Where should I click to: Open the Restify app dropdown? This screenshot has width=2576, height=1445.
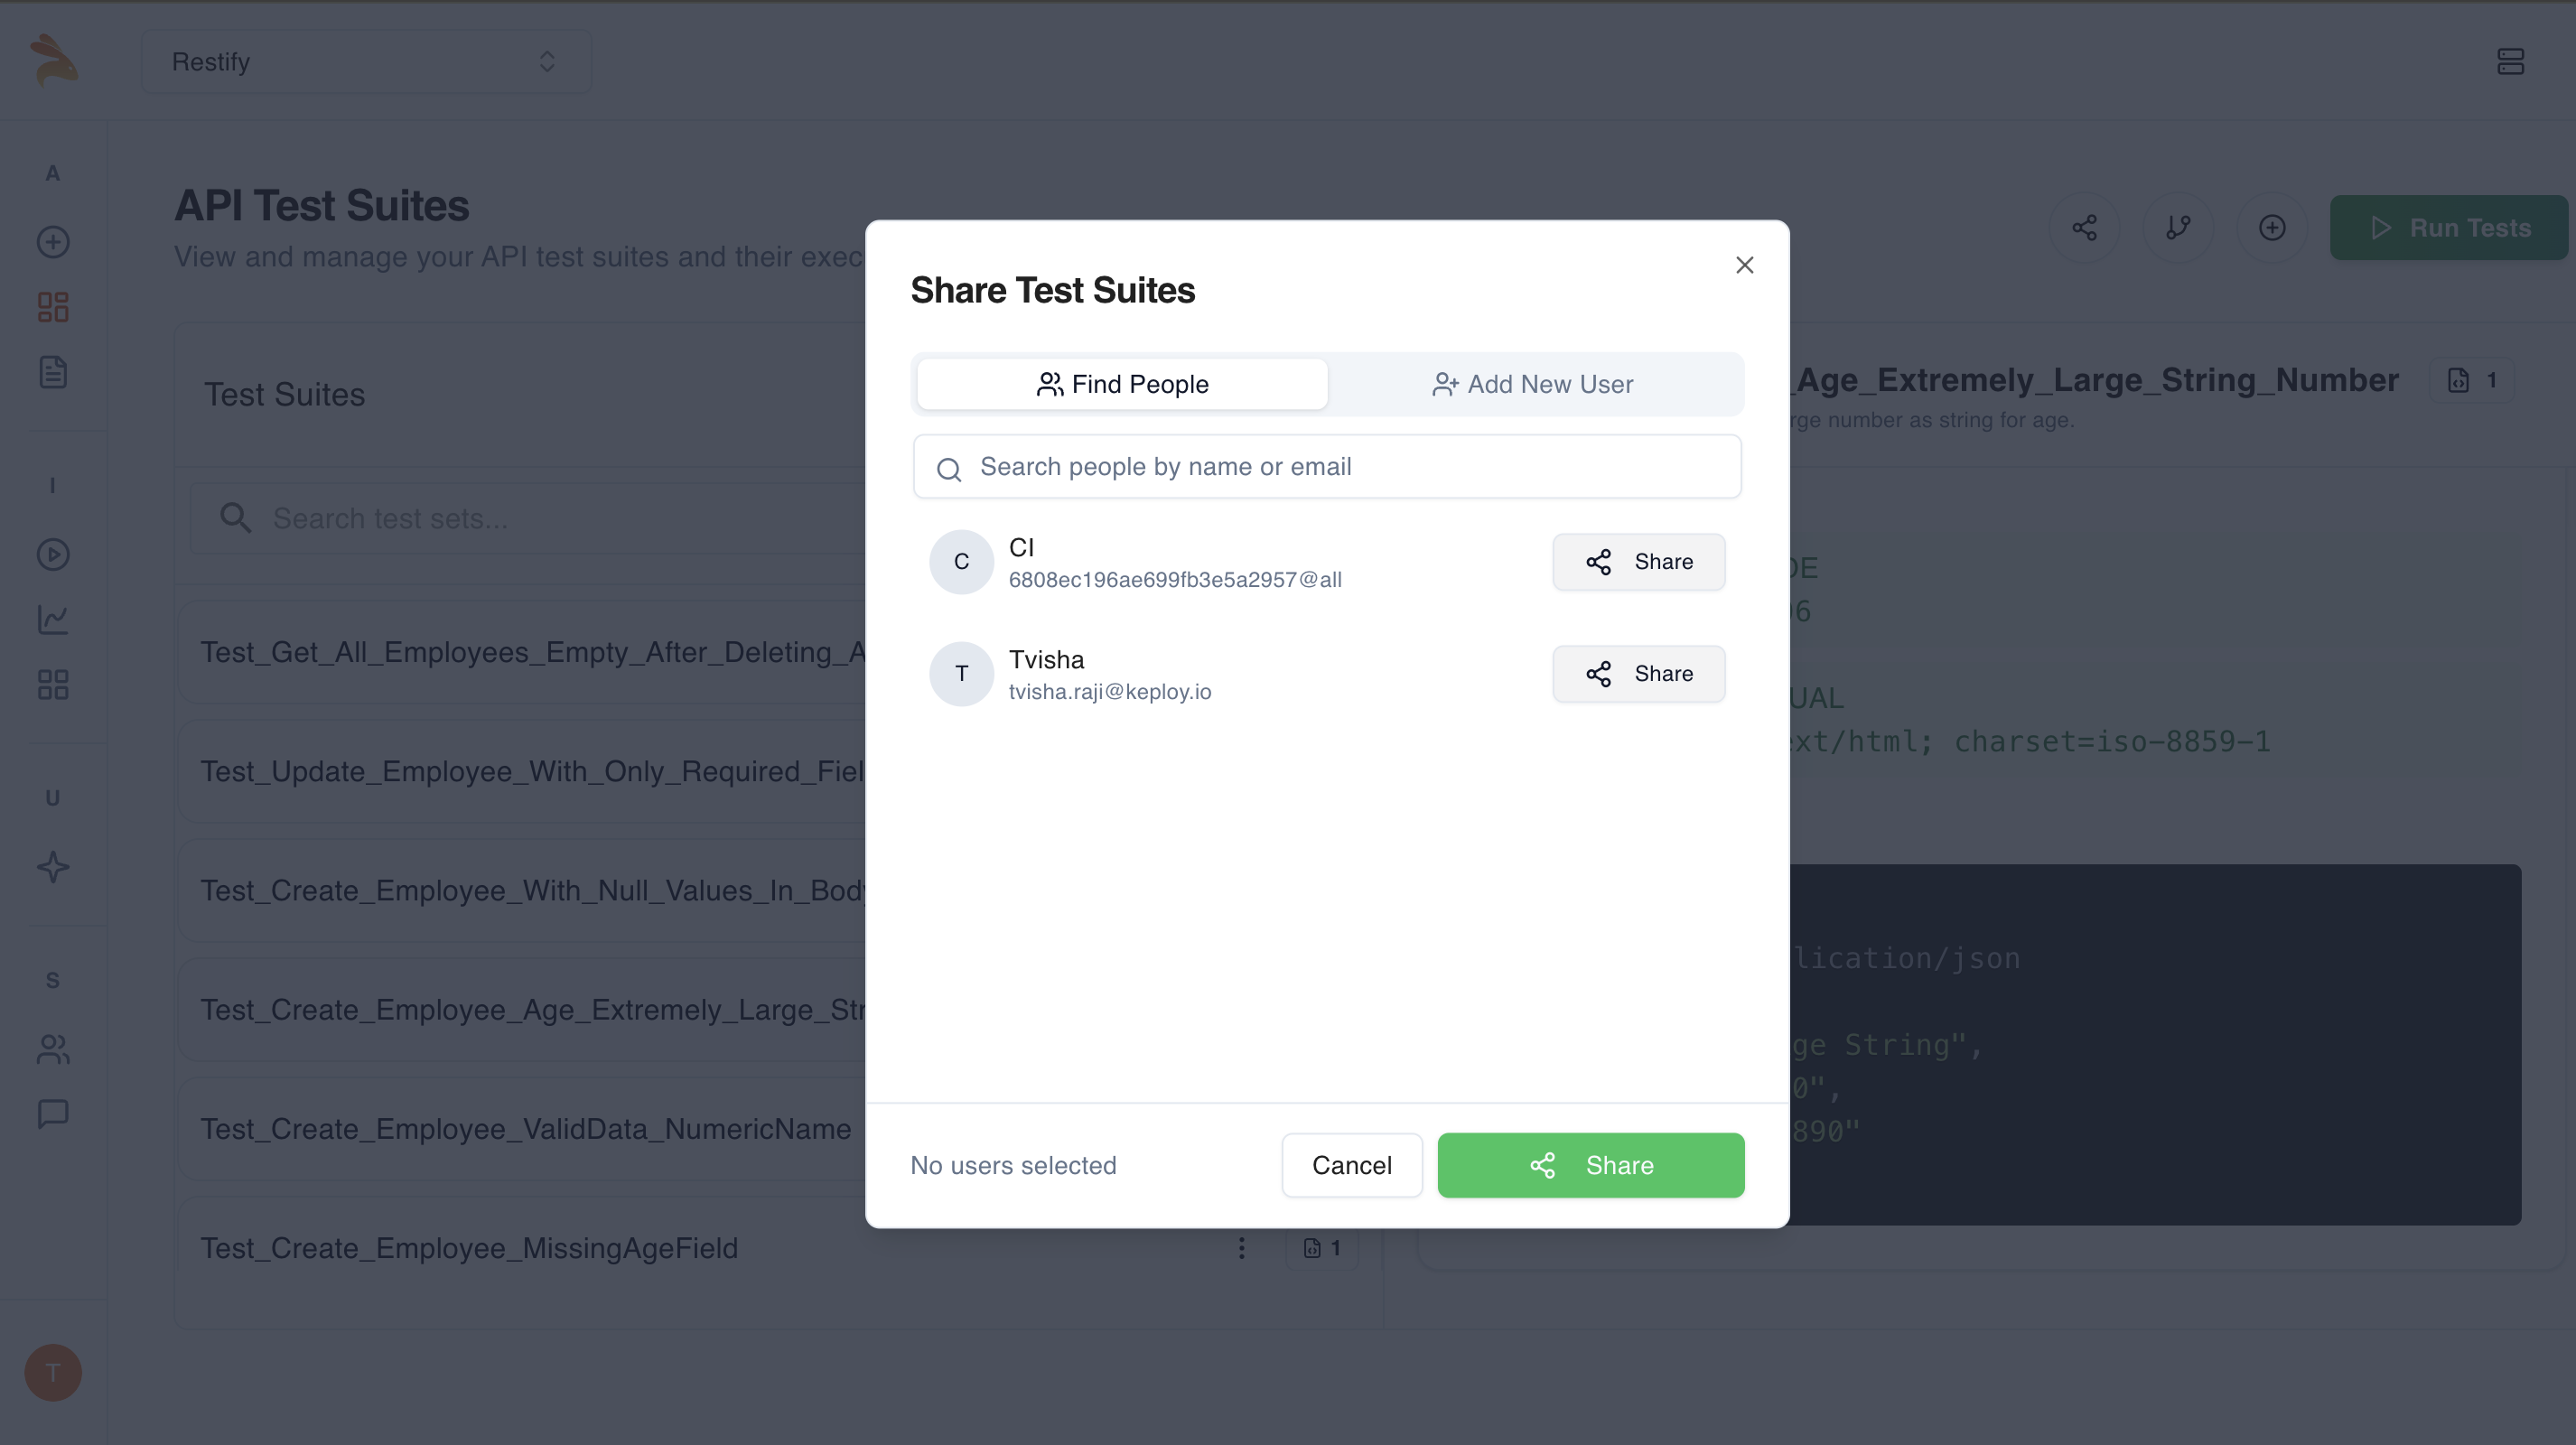pos(366,62)
